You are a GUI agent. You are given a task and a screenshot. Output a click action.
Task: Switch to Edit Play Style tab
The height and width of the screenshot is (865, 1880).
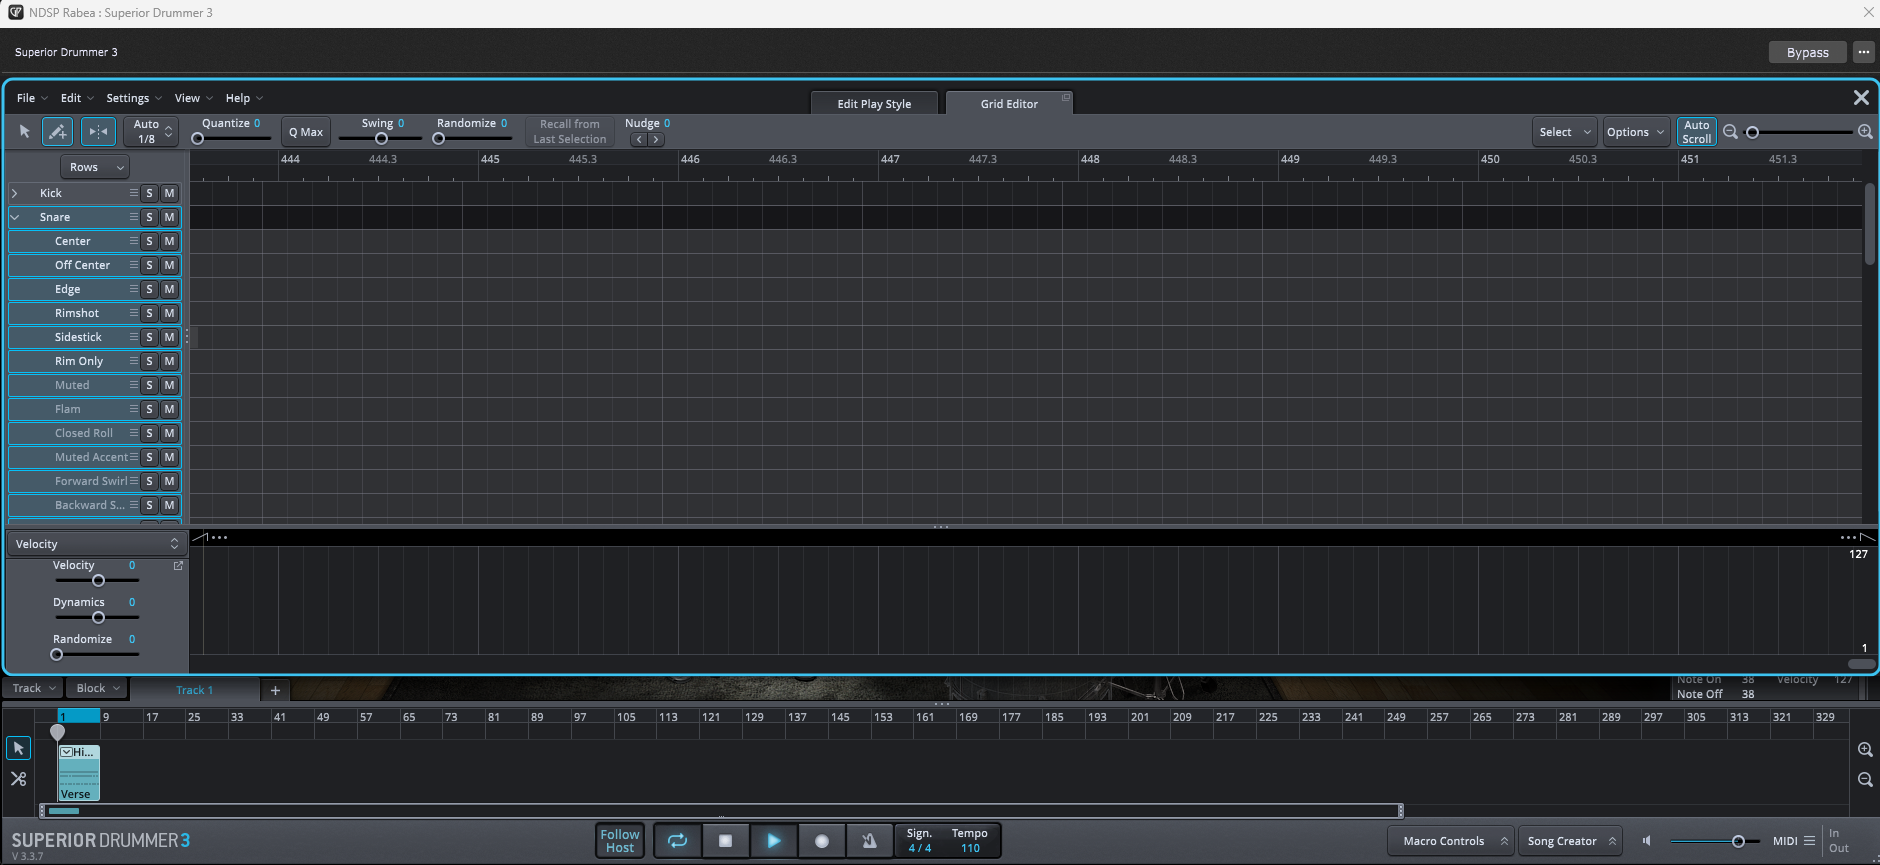(x=874, y=104)
